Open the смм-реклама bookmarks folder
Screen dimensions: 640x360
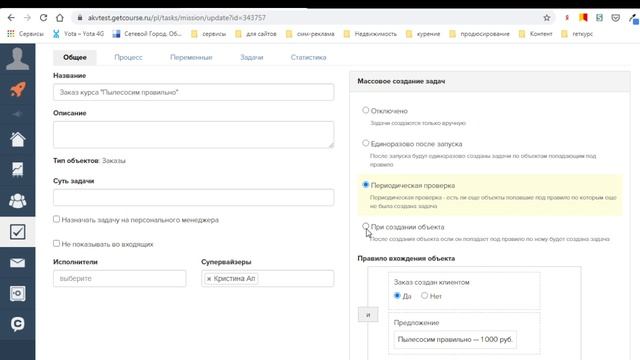(310, 34)
